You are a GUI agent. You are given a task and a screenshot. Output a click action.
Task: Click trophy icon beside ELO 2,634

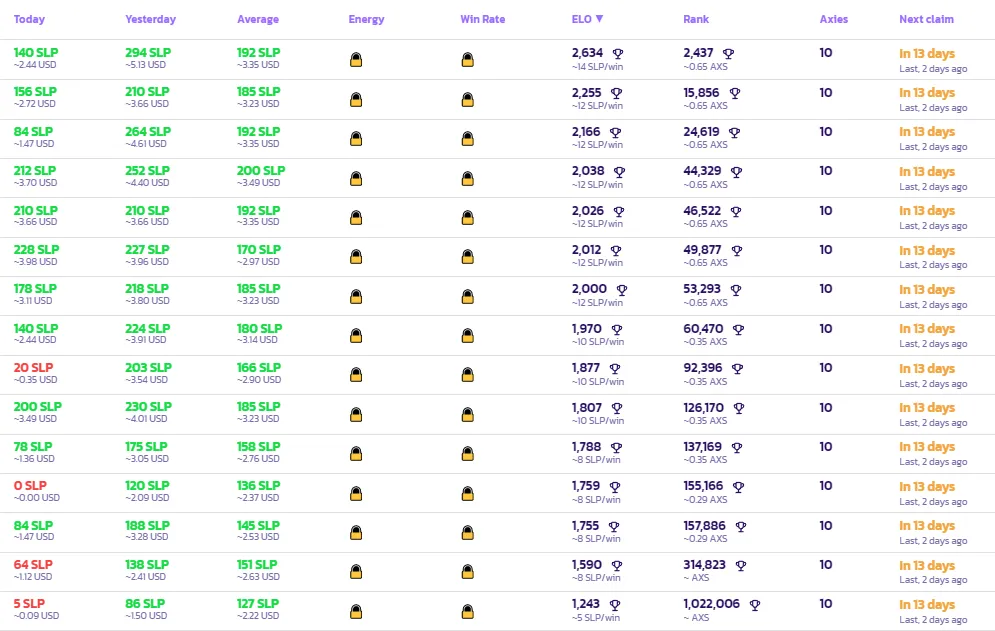pos(617,53)
